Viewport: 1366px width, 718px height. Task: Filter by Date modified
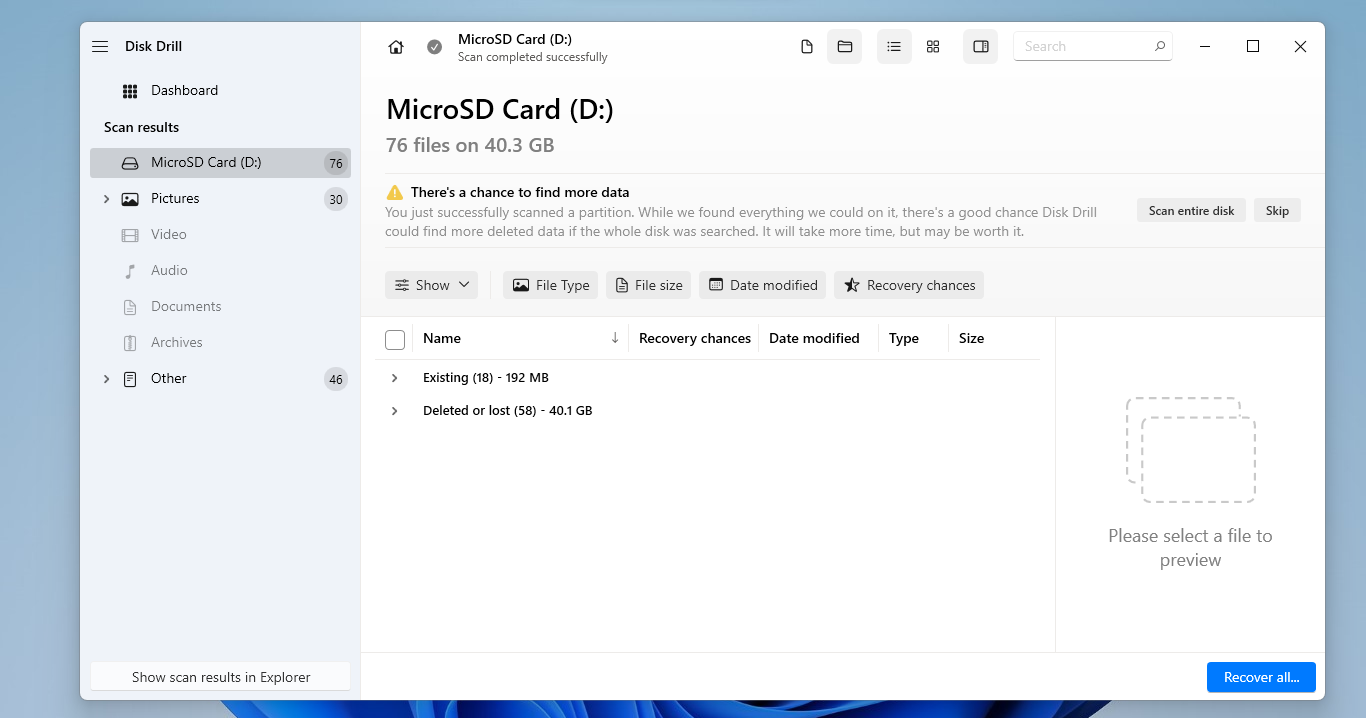(x=763, y=285)
